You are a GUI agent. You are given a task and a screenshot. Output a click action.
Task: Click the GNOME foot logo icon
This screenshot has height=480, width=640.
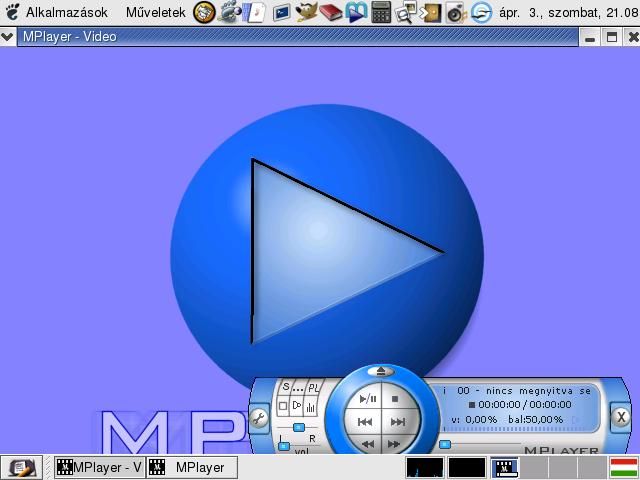tap(12, 12)
